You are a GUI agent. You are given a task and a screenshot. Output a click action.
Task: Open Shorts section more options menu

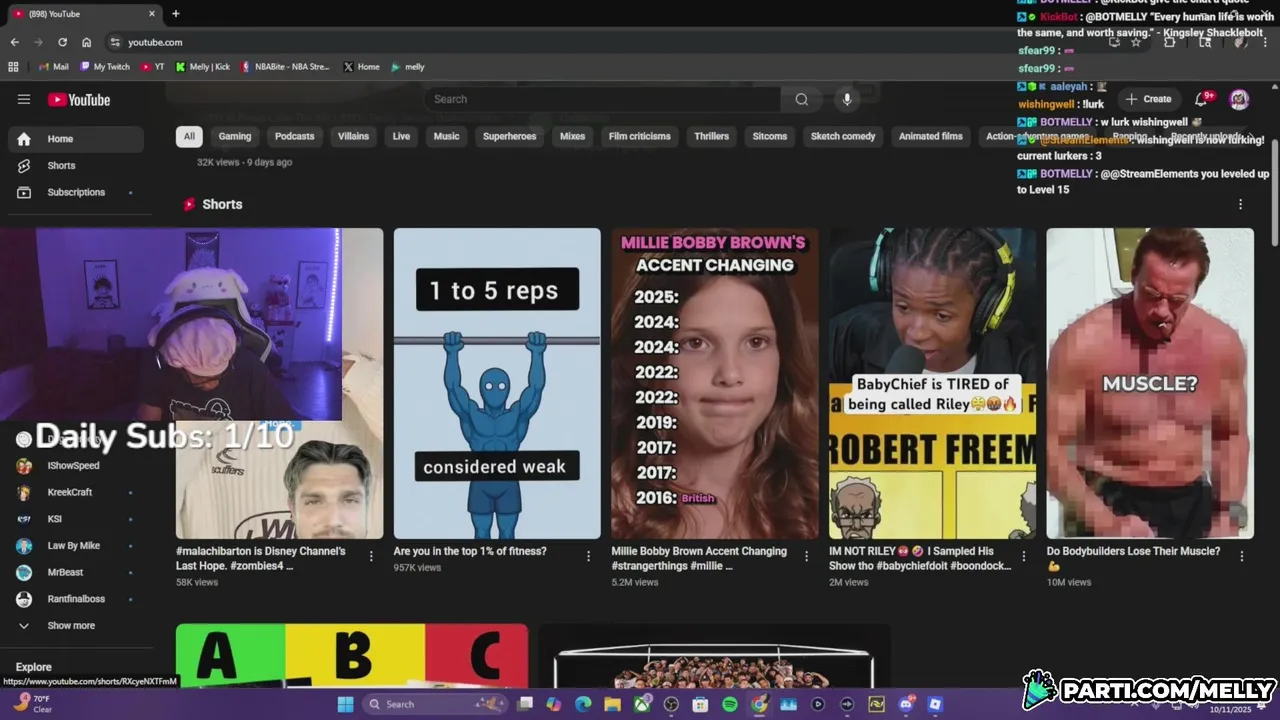pos(1240,204)
